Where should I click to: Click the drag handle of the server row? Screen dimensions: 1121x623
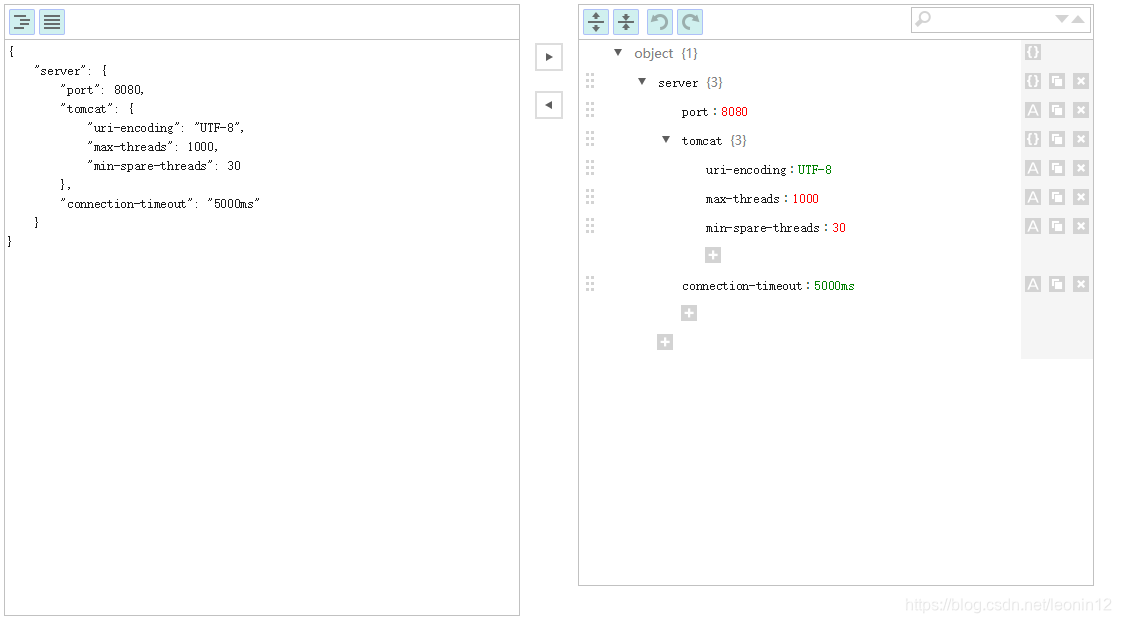590,81
